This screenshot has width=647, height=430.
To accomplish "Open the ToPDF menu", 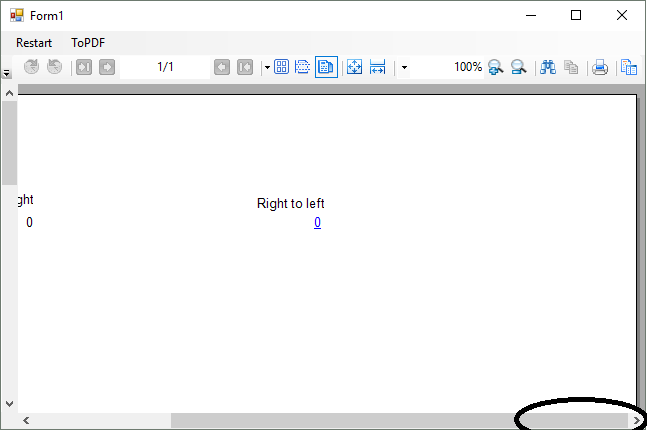I will (88, 43).
